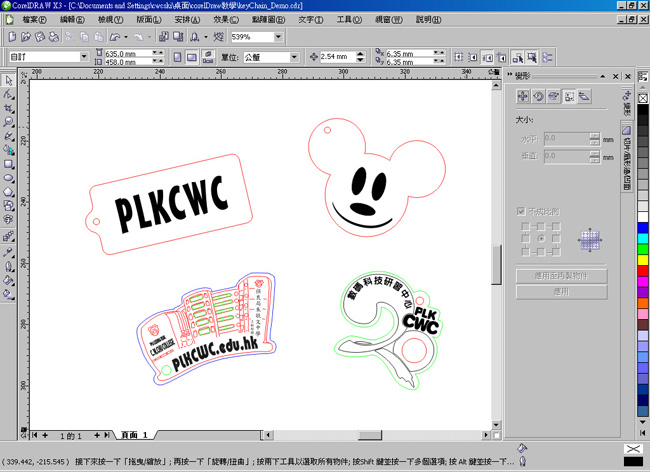Select the Zoom magnifier tool
This screenshot has height=472, width=650.
8,122
